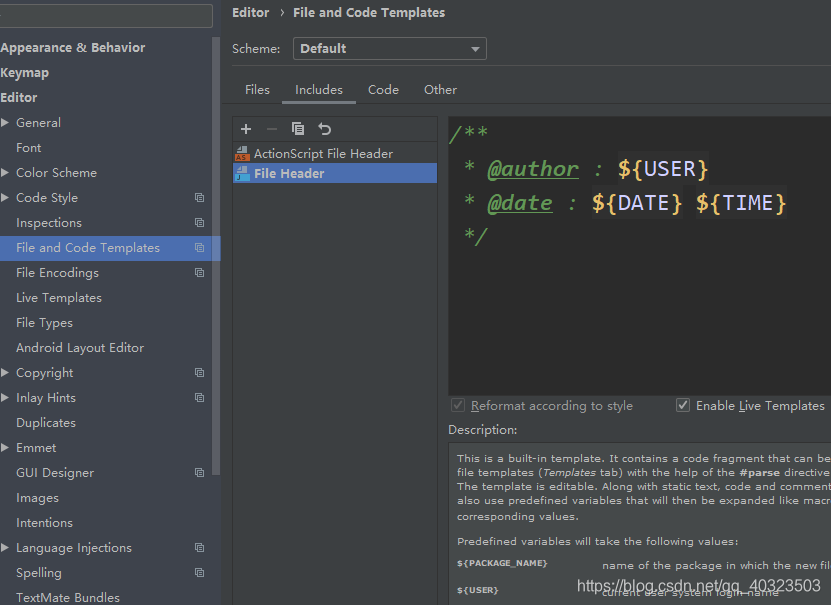Open Duplicates settings
The width and height of the screenshot is (831, 605).
(x=46, y=423)
